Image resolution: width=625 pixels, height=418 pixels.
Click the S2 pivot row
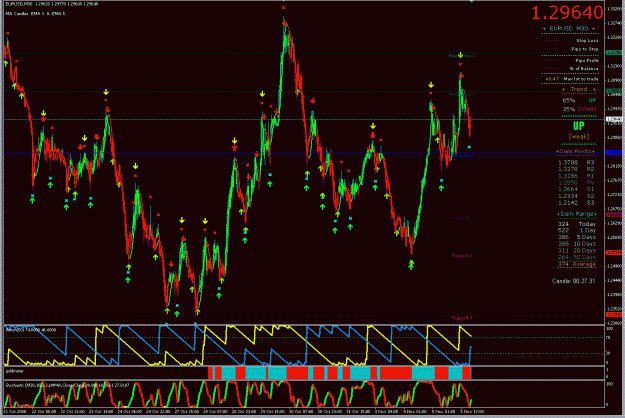(576, 196)
